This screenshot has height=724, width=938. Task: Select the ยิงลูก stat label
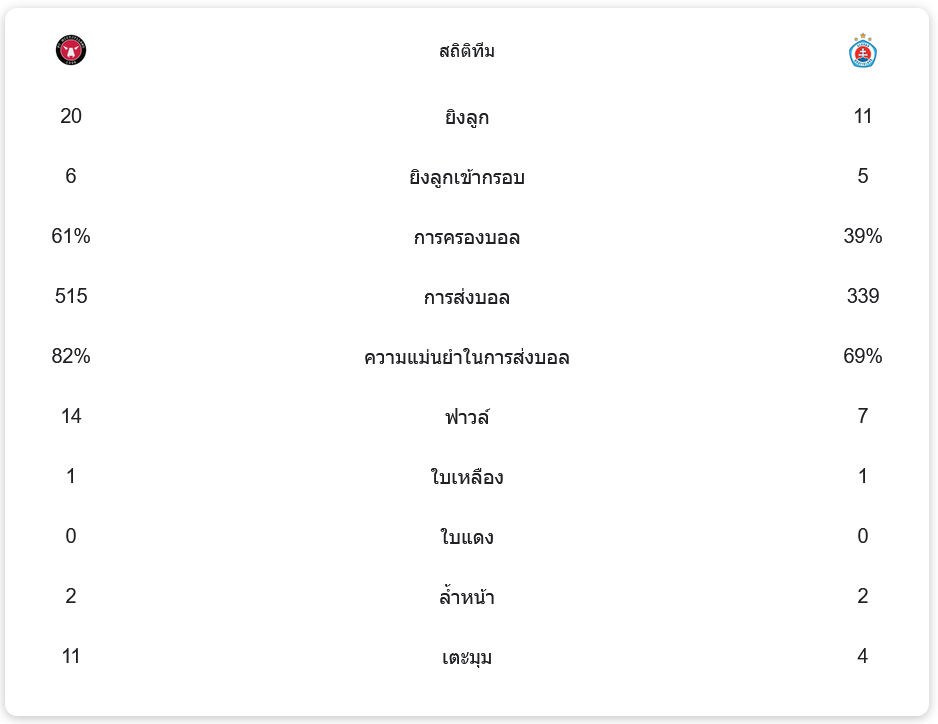[x=467, y=117]
